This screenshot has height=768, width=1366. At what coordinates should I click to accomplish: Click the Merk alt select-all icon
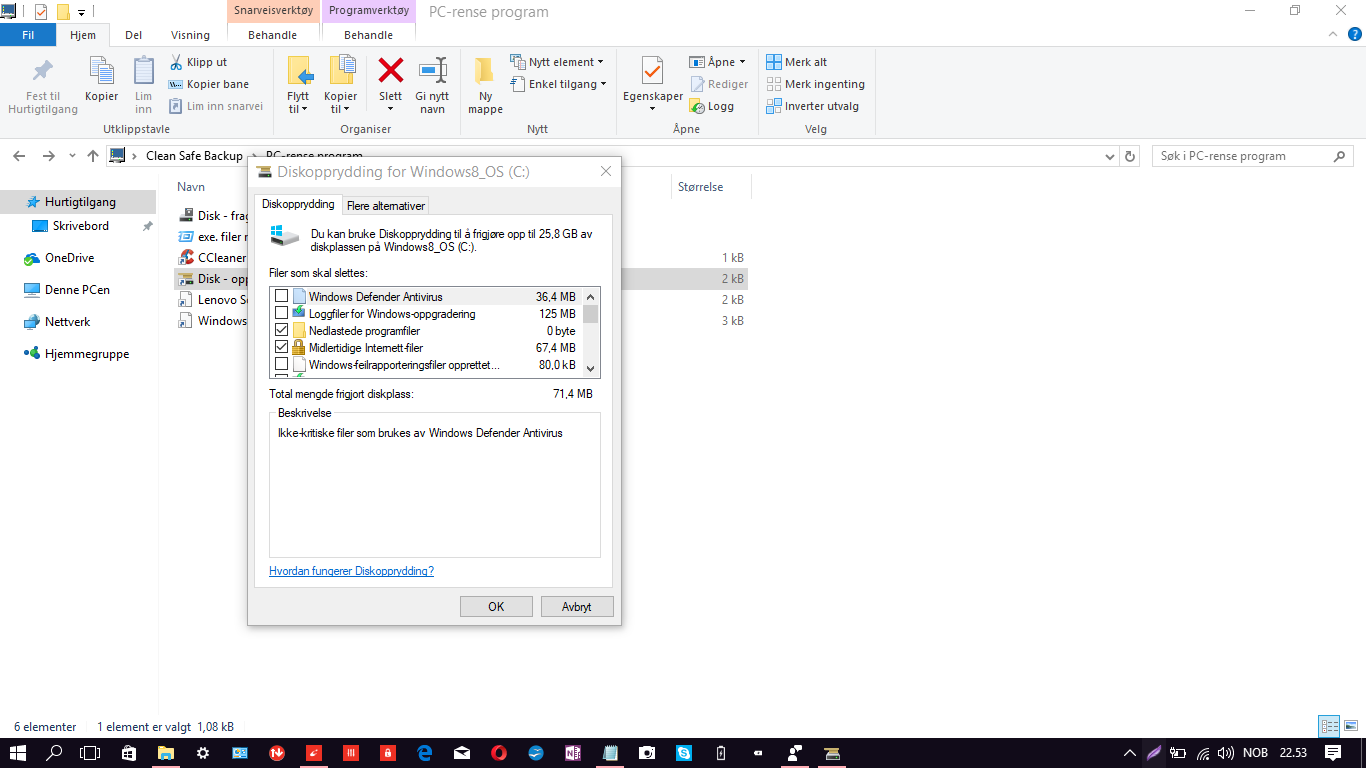pos(774,62)
